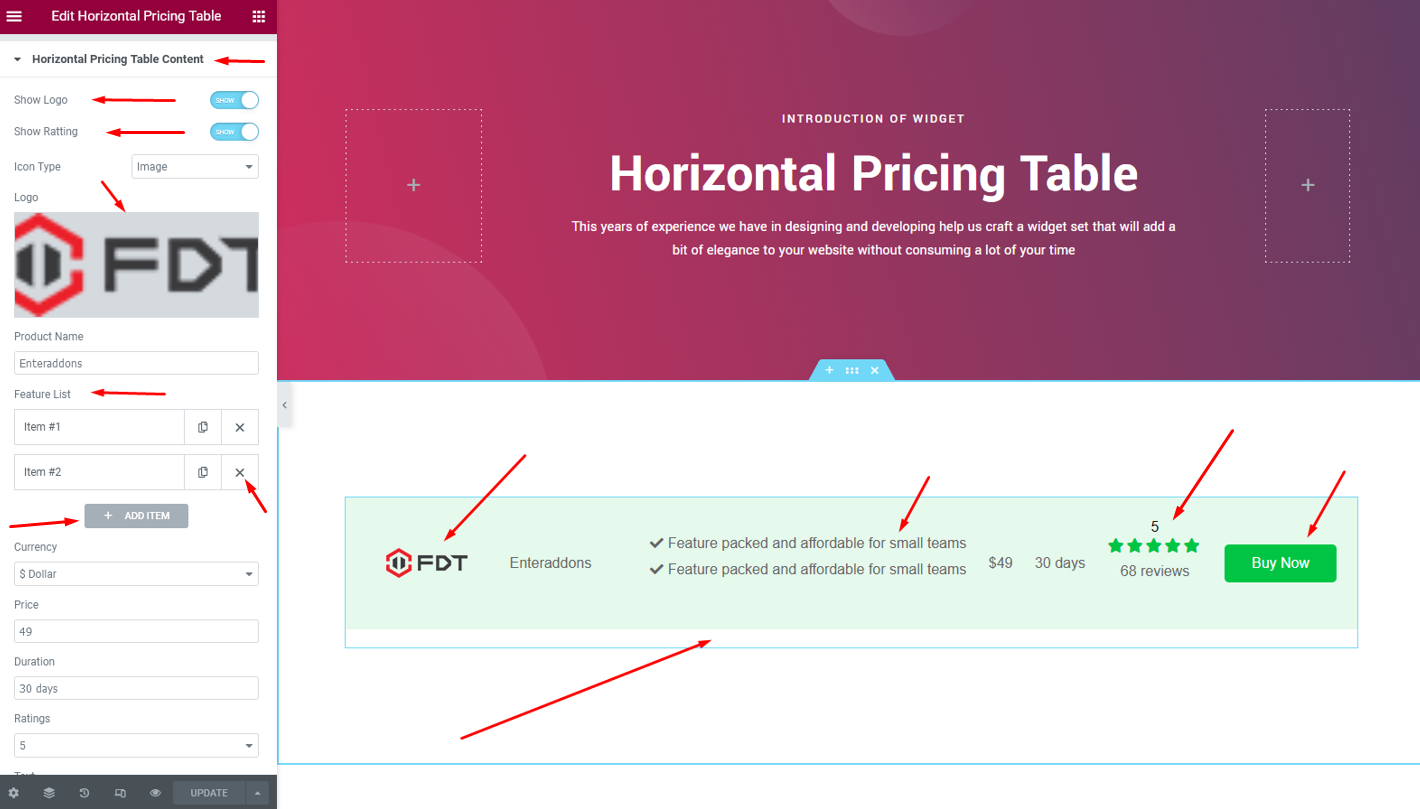Duplicate Item #1 with its copy icon

203,427
